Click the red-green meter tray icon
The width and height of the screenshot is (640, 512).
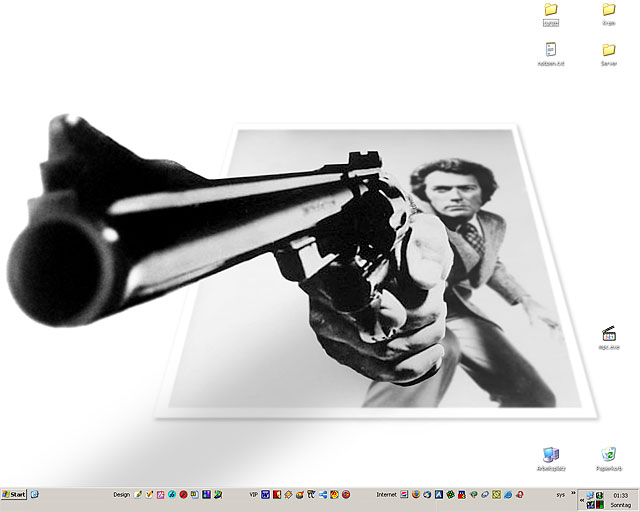coord(600,505)
